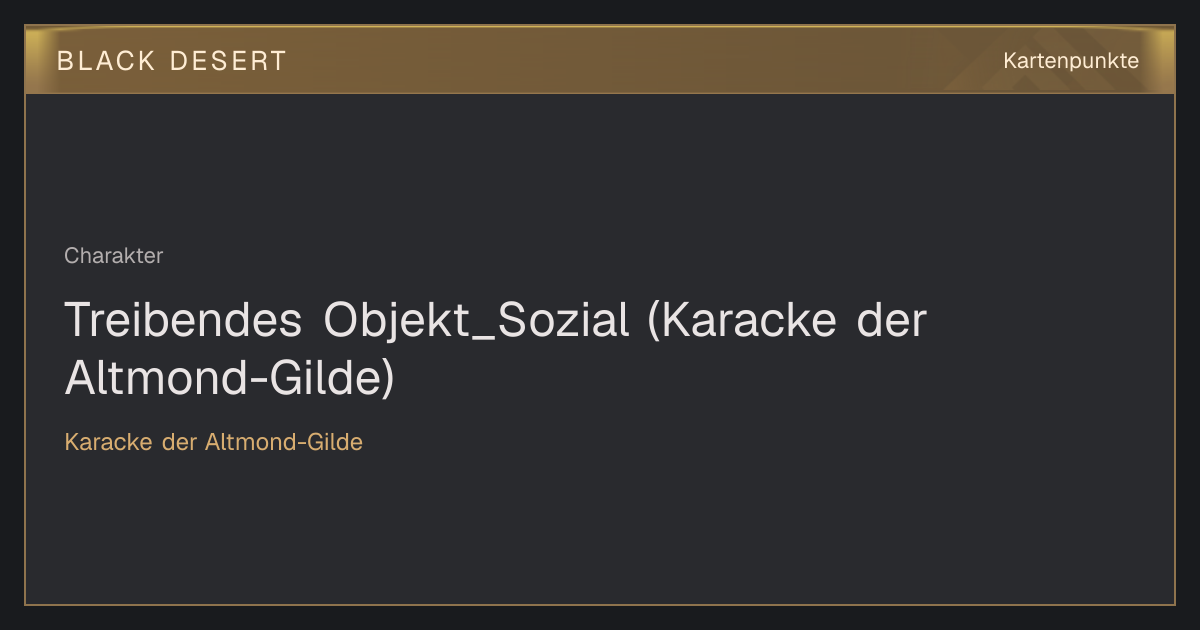The image size is (1200, 630).
Task: Click the white Altmond-Gilde) heading line
Action: (x=230, y=379)
